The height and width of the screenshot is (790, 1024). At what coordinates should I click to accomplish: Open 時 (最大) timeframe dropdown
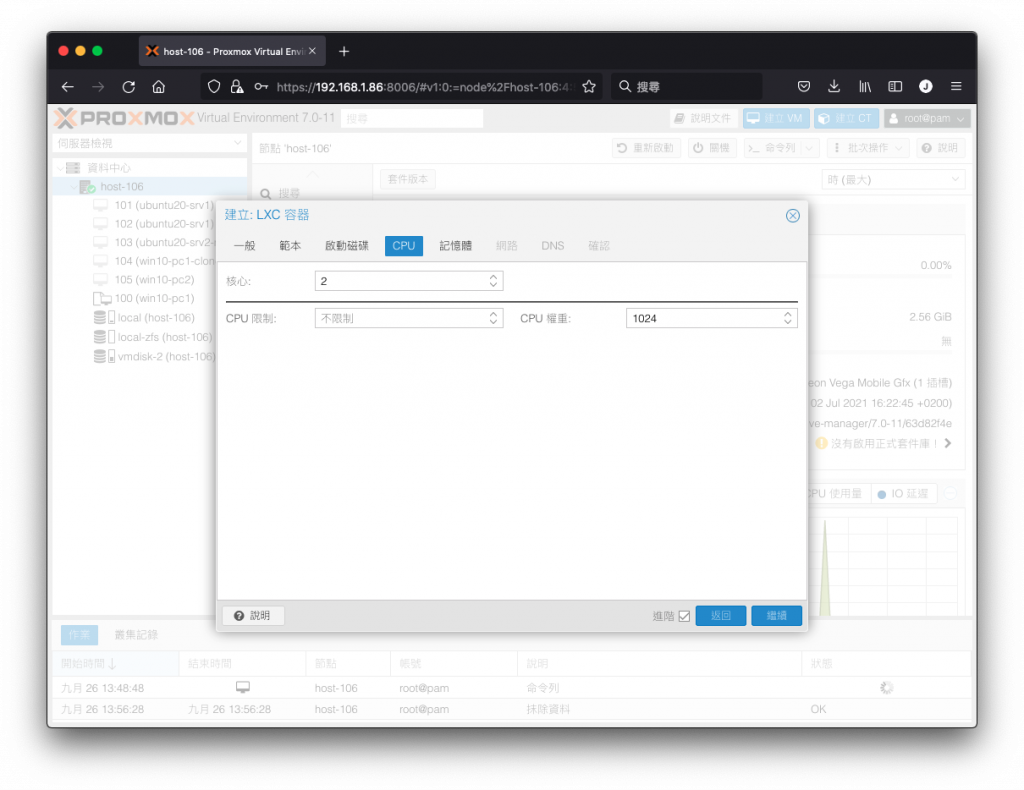tap(892, 180)
